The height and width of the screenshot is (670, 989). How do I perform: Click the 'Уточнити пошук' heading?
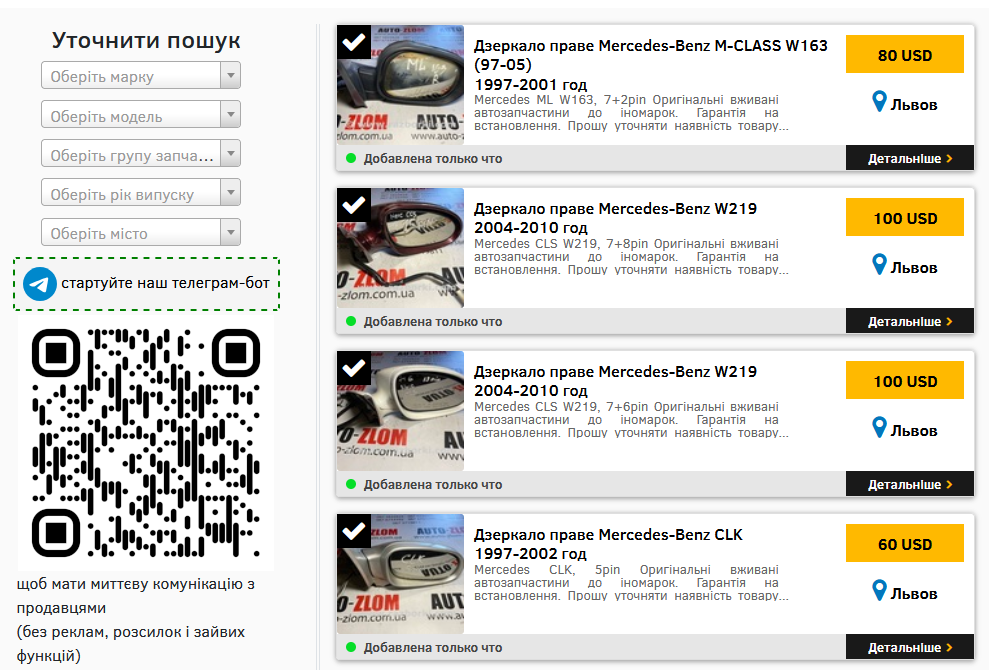point(146,40)
